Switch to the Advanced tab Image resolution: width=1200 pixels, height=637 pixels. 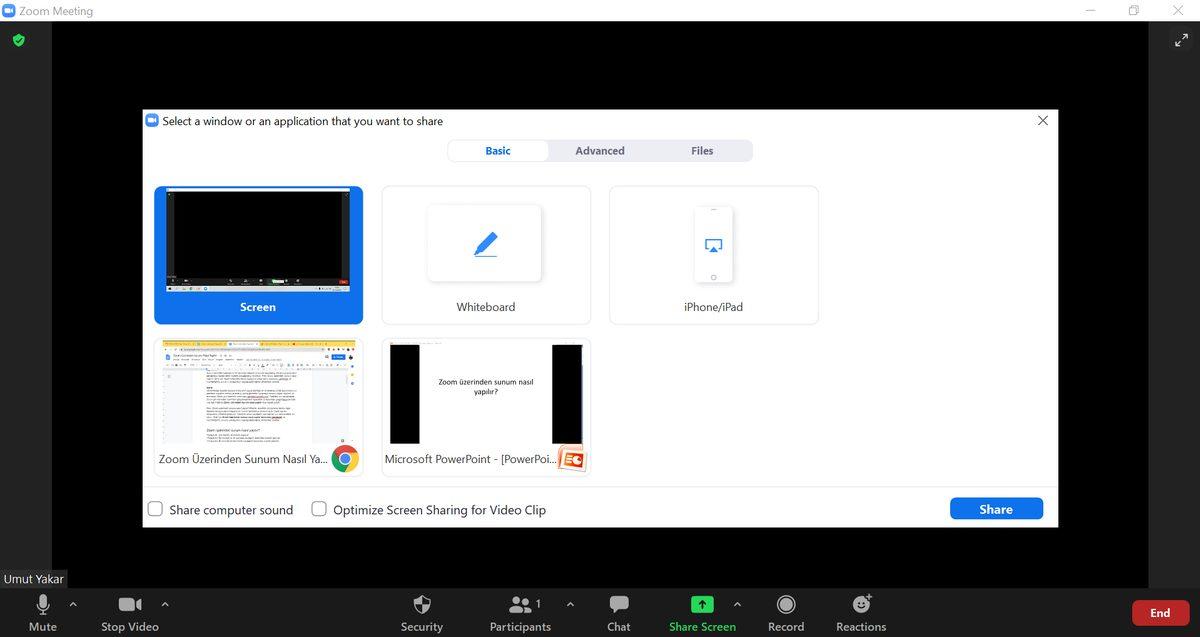[x=600, y=151]
